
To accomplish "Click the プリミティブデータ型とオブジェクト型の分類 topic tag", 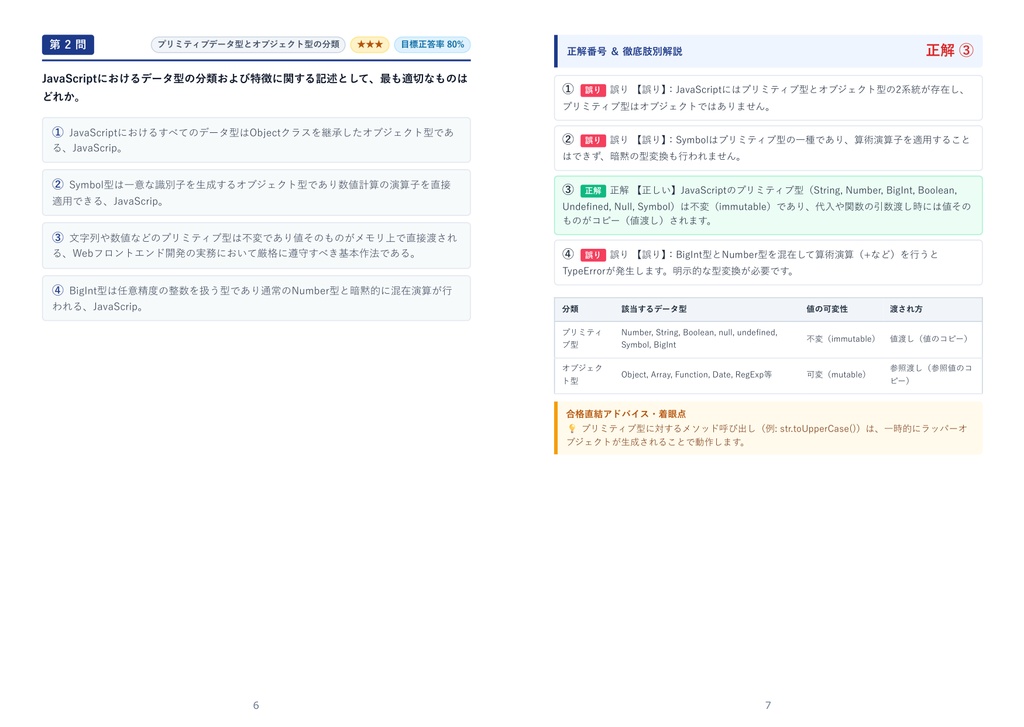I will click(248, 44).
